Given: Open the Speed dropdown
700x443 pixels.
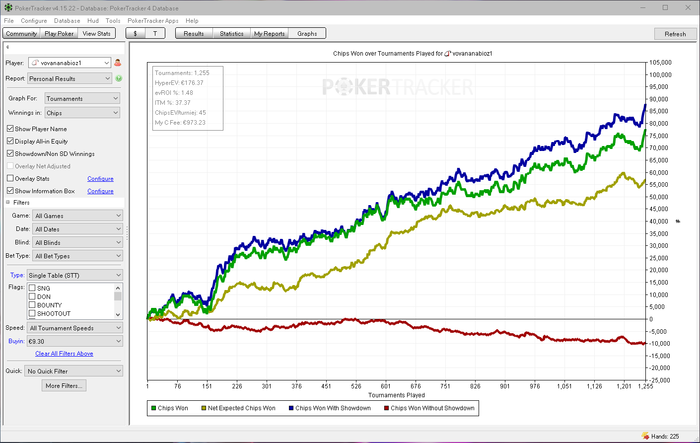Looking at the screenshot, I should (75, 328).
